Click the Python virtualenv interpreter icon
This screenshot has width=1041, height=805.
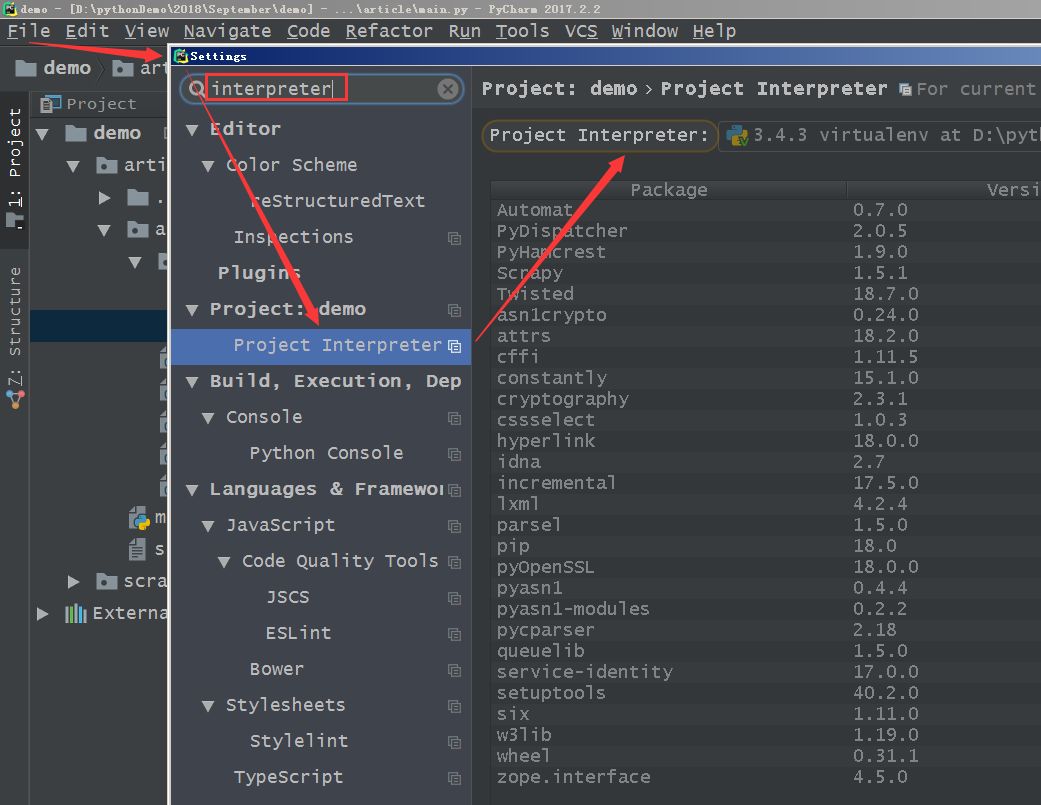[736, 135]
